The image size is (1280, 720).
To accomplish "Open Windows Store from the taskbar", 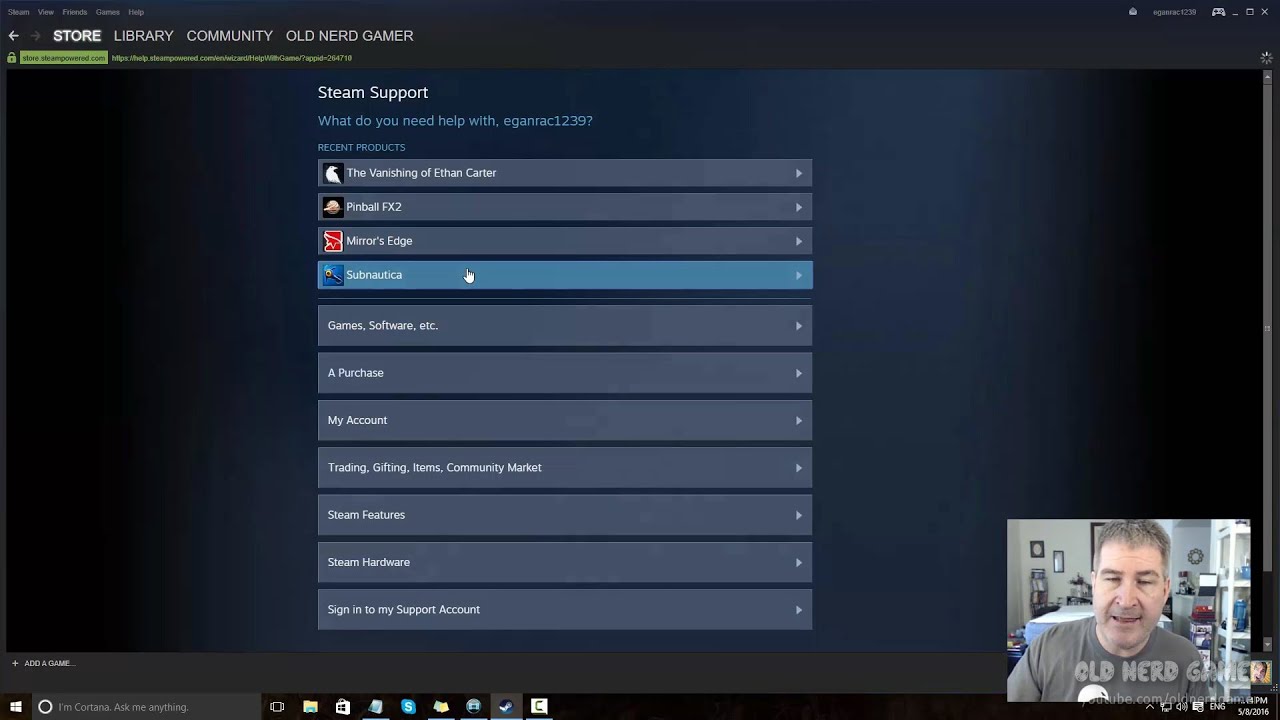I will (343, 706).
